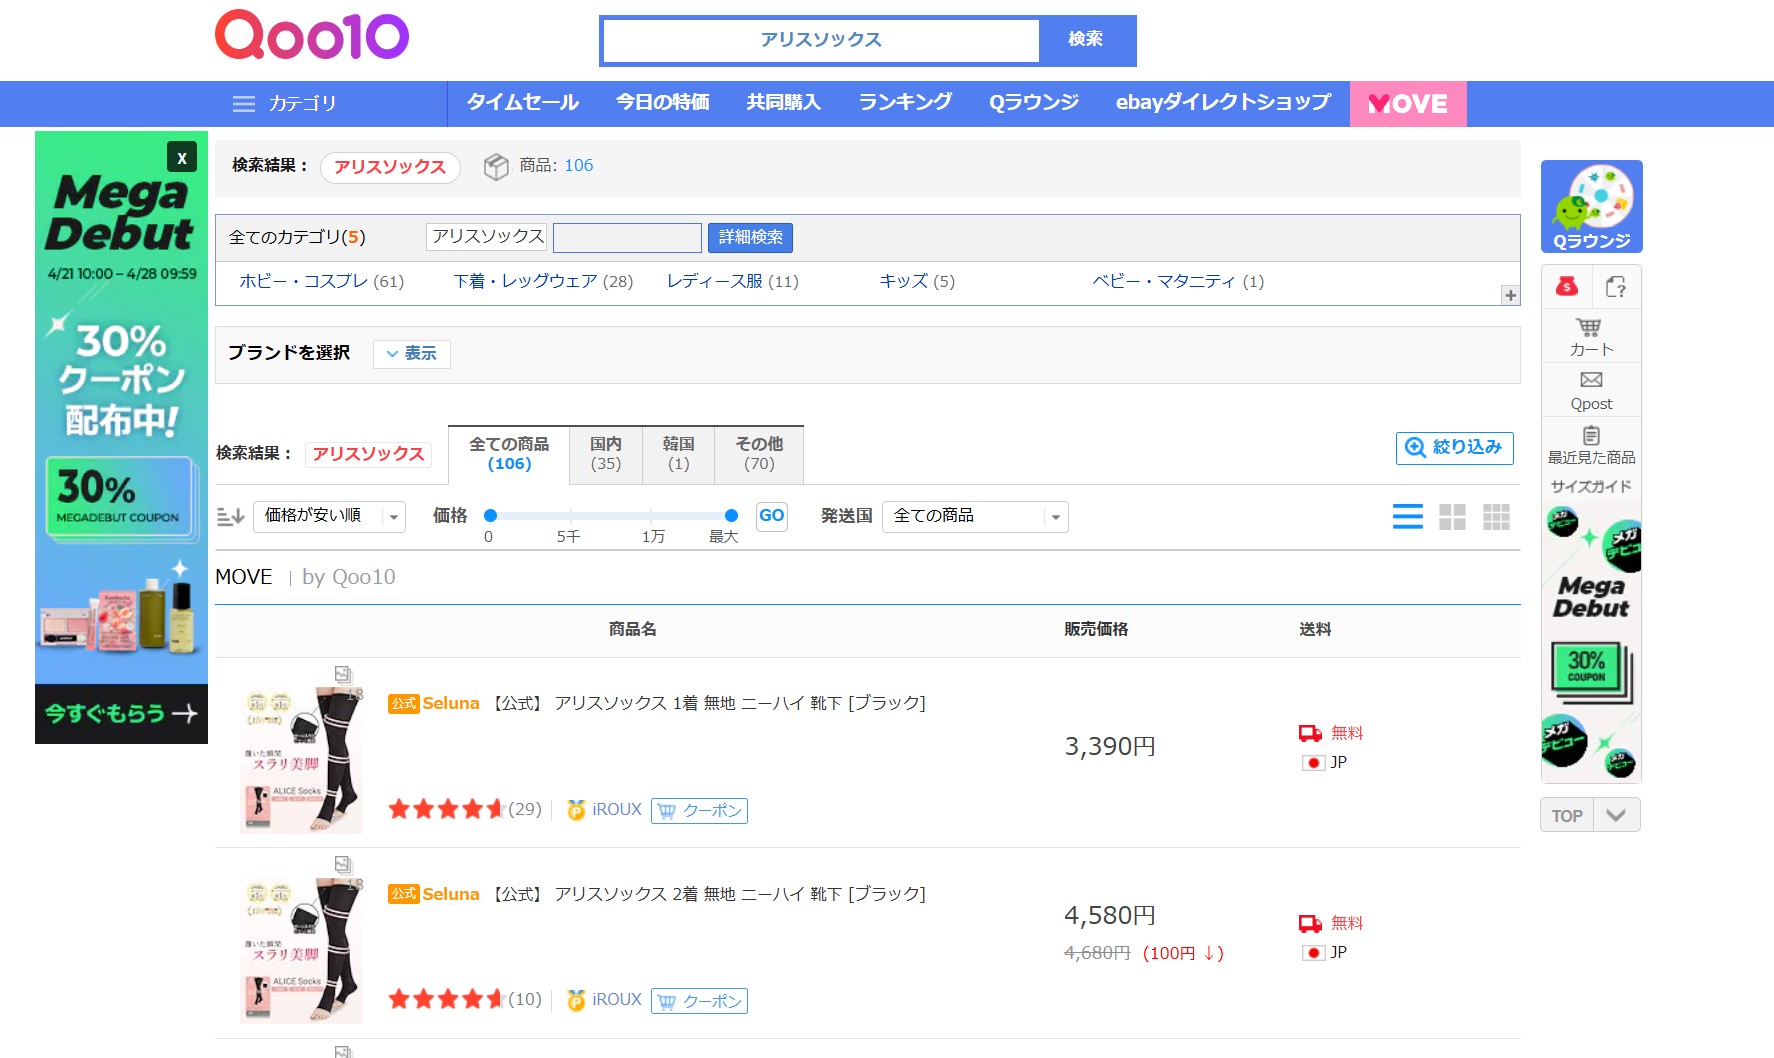Open the 発送国 shipping country dropdown

pos(973,516)
